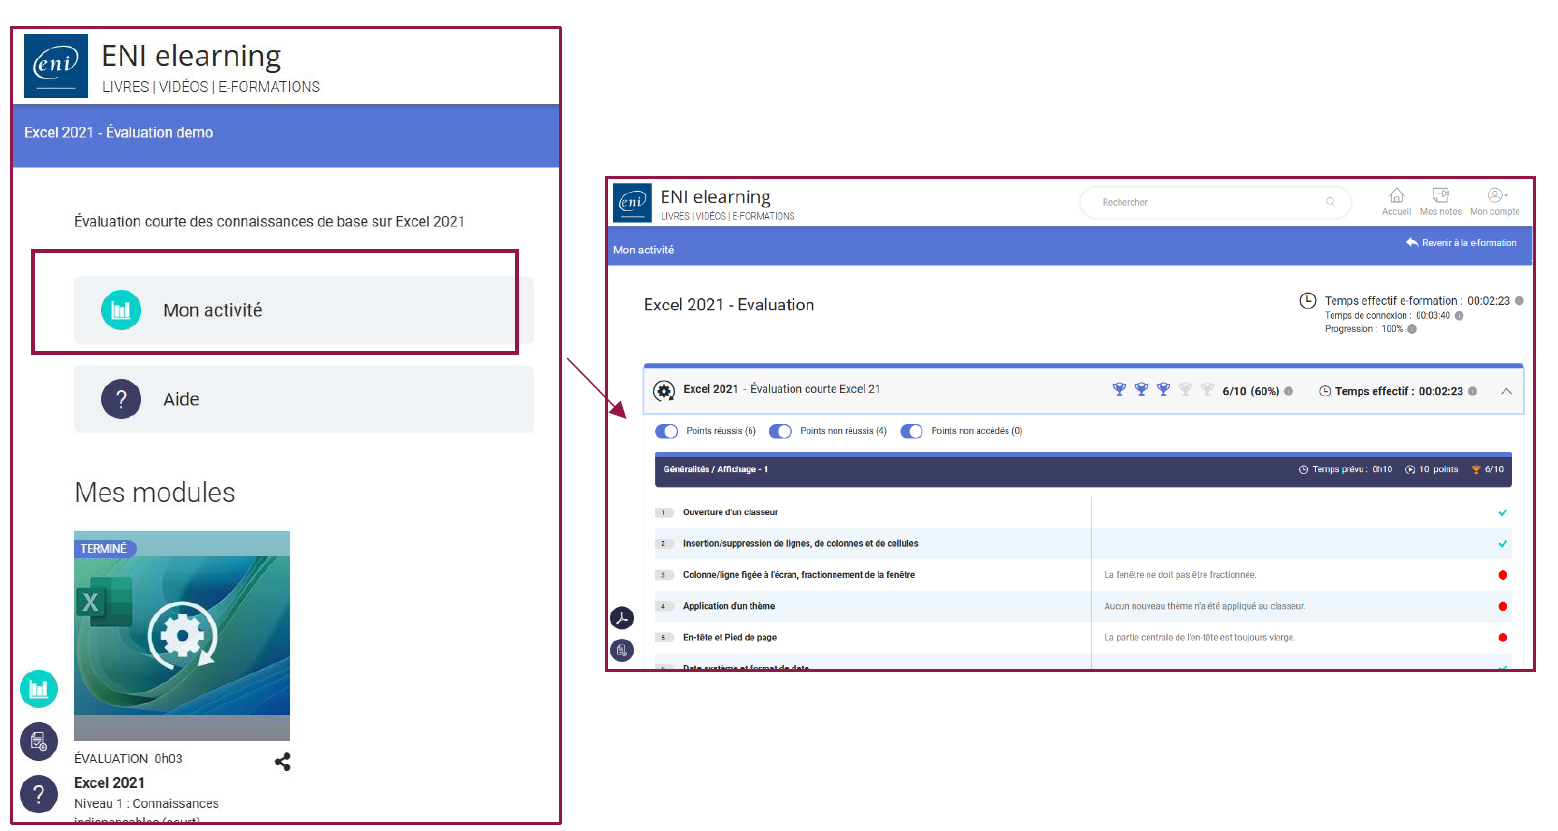This screenshot has width=1558, height=831.
Task: Click the red dot on Application d'un thème row
Action: coord(1502,606)
